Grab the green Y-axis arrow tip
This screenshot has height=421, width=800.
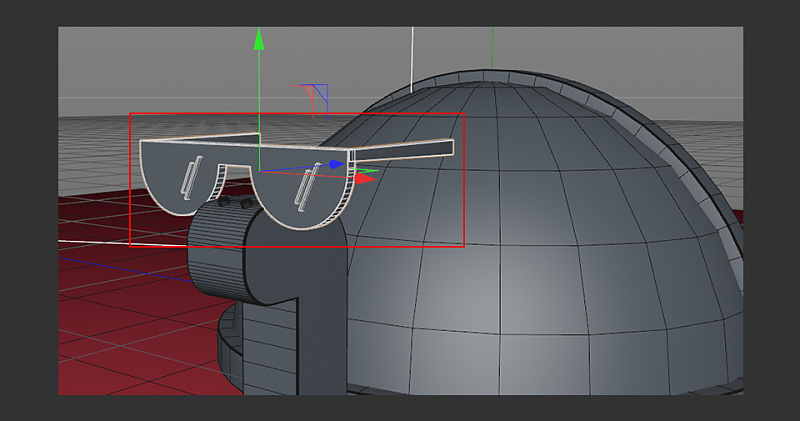point(259,41)
